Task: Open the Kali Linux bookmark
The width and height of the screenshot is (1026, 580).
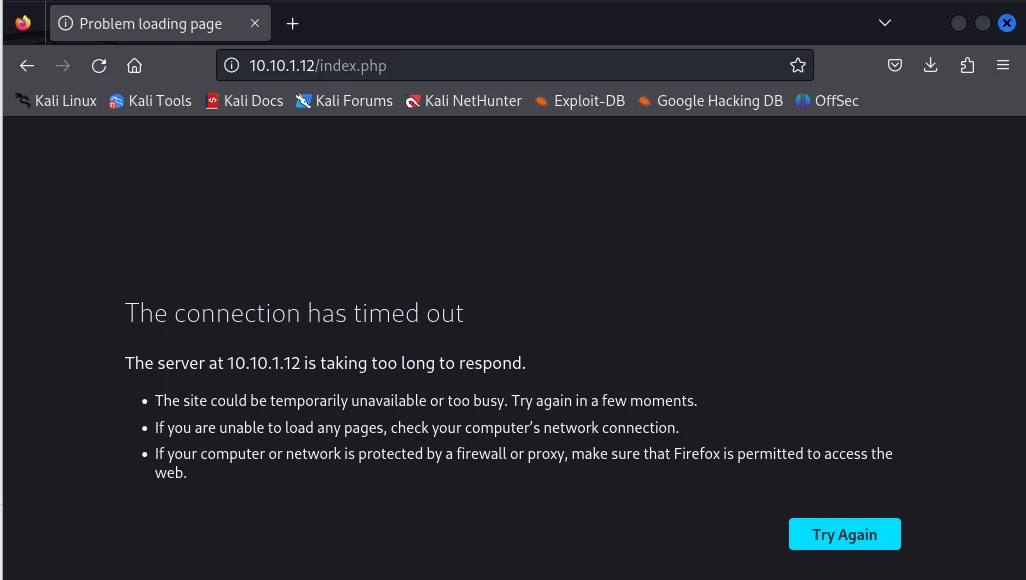Action: click(x=56, y=101)
